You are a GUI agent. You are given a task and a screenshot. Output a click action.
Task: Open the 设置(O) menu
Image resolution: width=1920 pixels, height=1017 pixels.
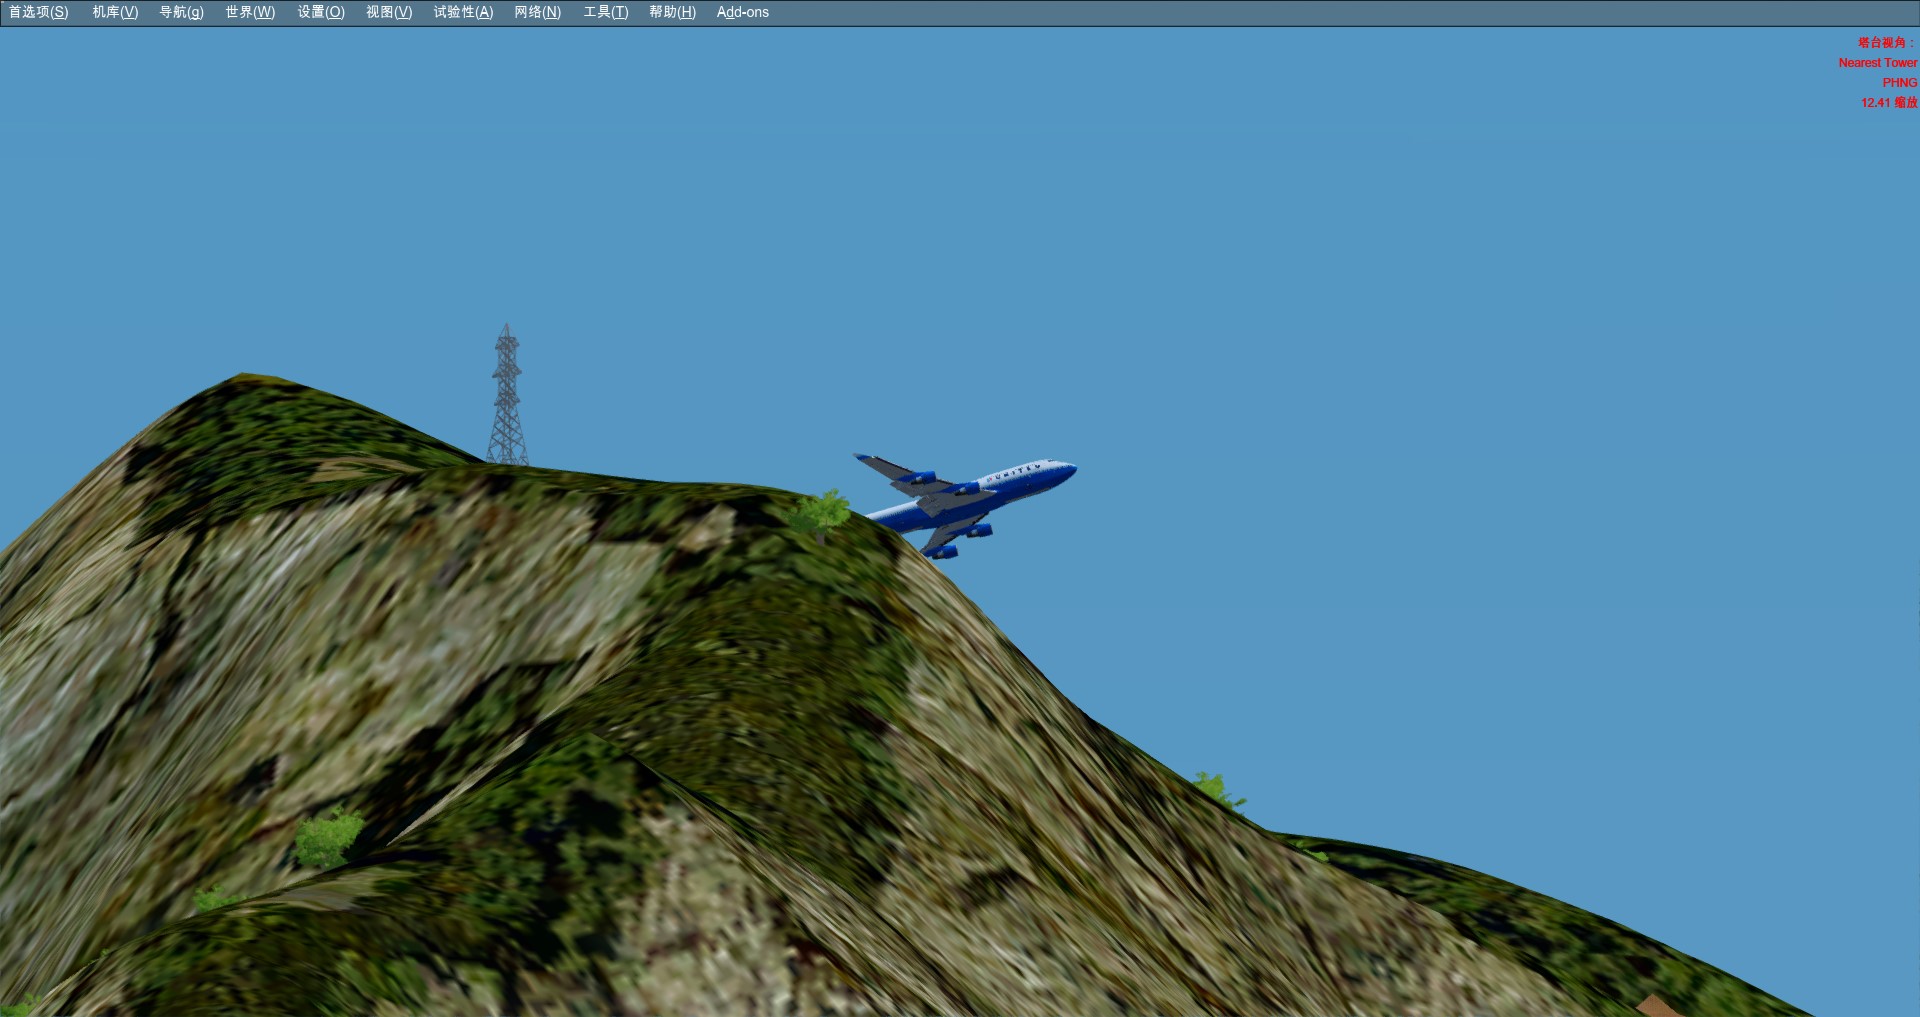click(321, 12)
